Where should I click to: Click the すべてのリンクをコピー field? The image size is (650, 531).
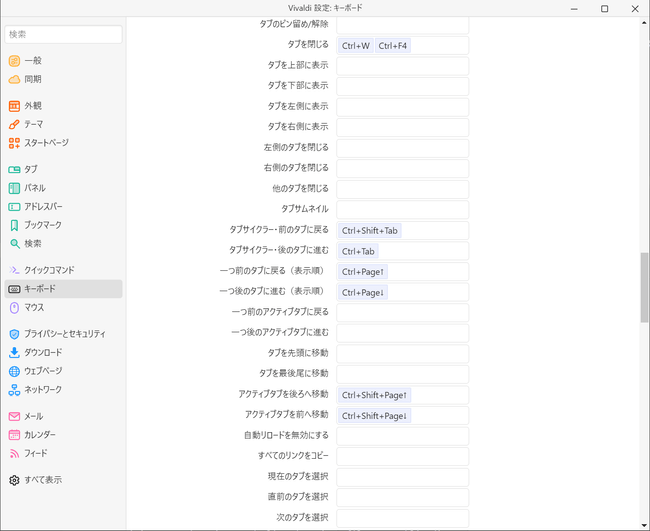403,456
